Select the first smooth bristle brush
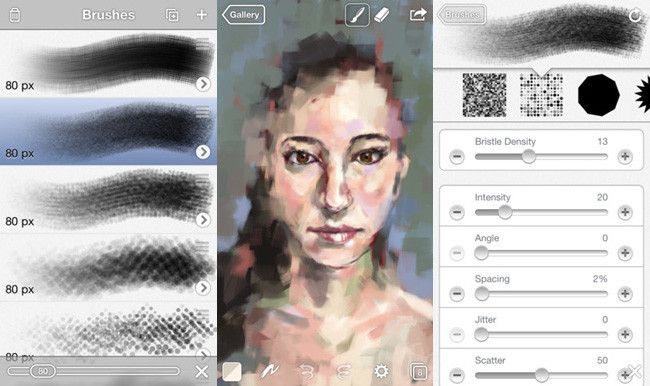Image resolution: width=650 pixels, height=386 pixels. [x=108, y=63]
